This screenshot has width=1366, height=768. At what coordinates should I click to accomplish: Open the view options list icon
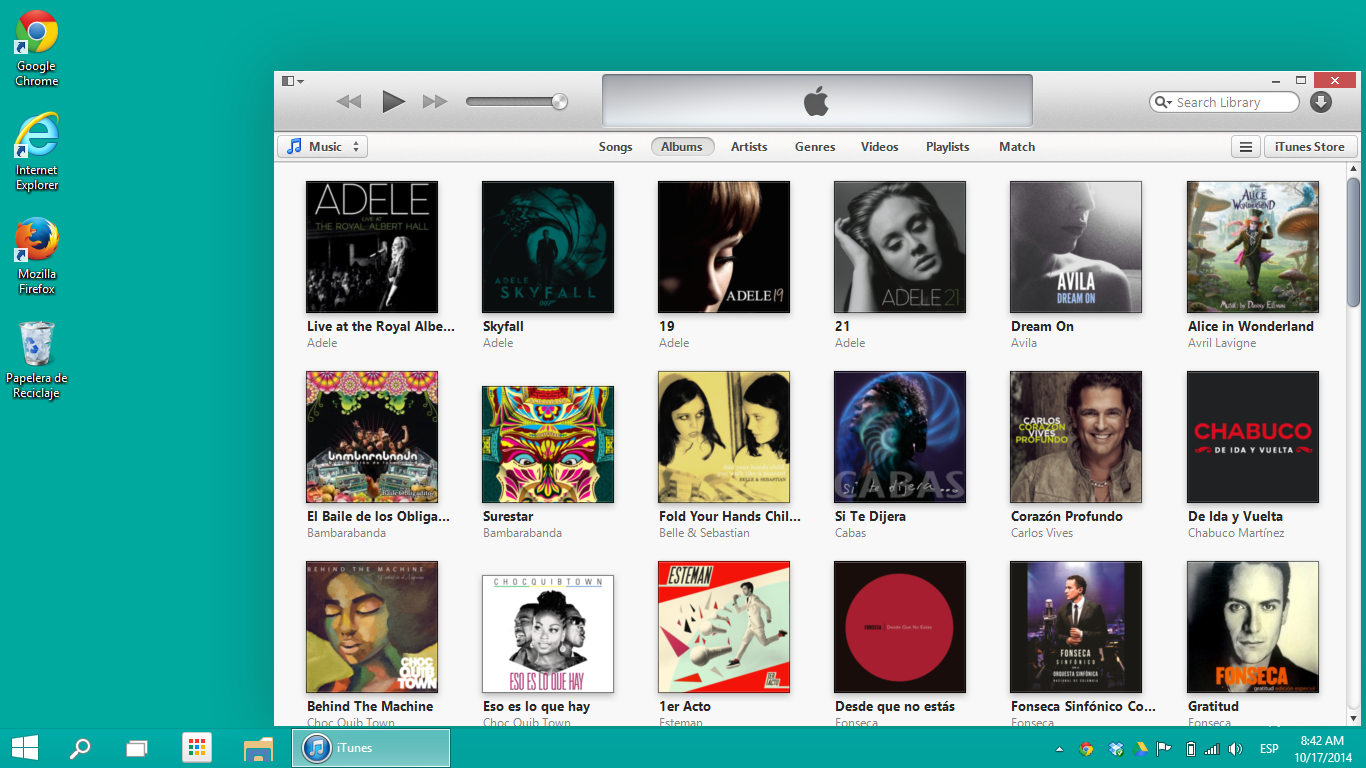pos(1246,146)
